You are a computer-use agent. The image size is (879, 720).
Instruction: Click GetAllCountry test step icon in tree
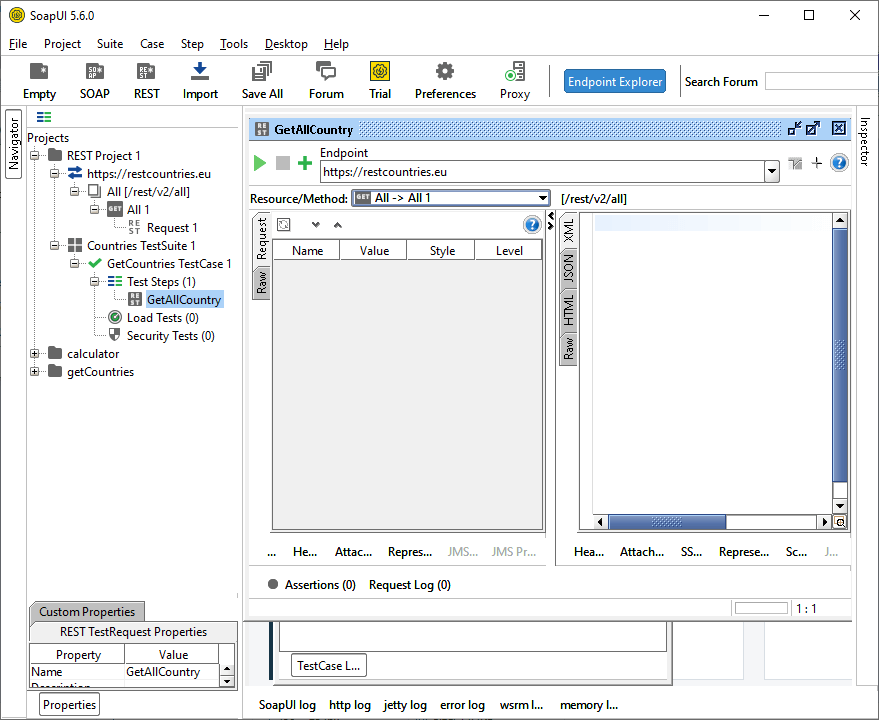click(135, 299)
